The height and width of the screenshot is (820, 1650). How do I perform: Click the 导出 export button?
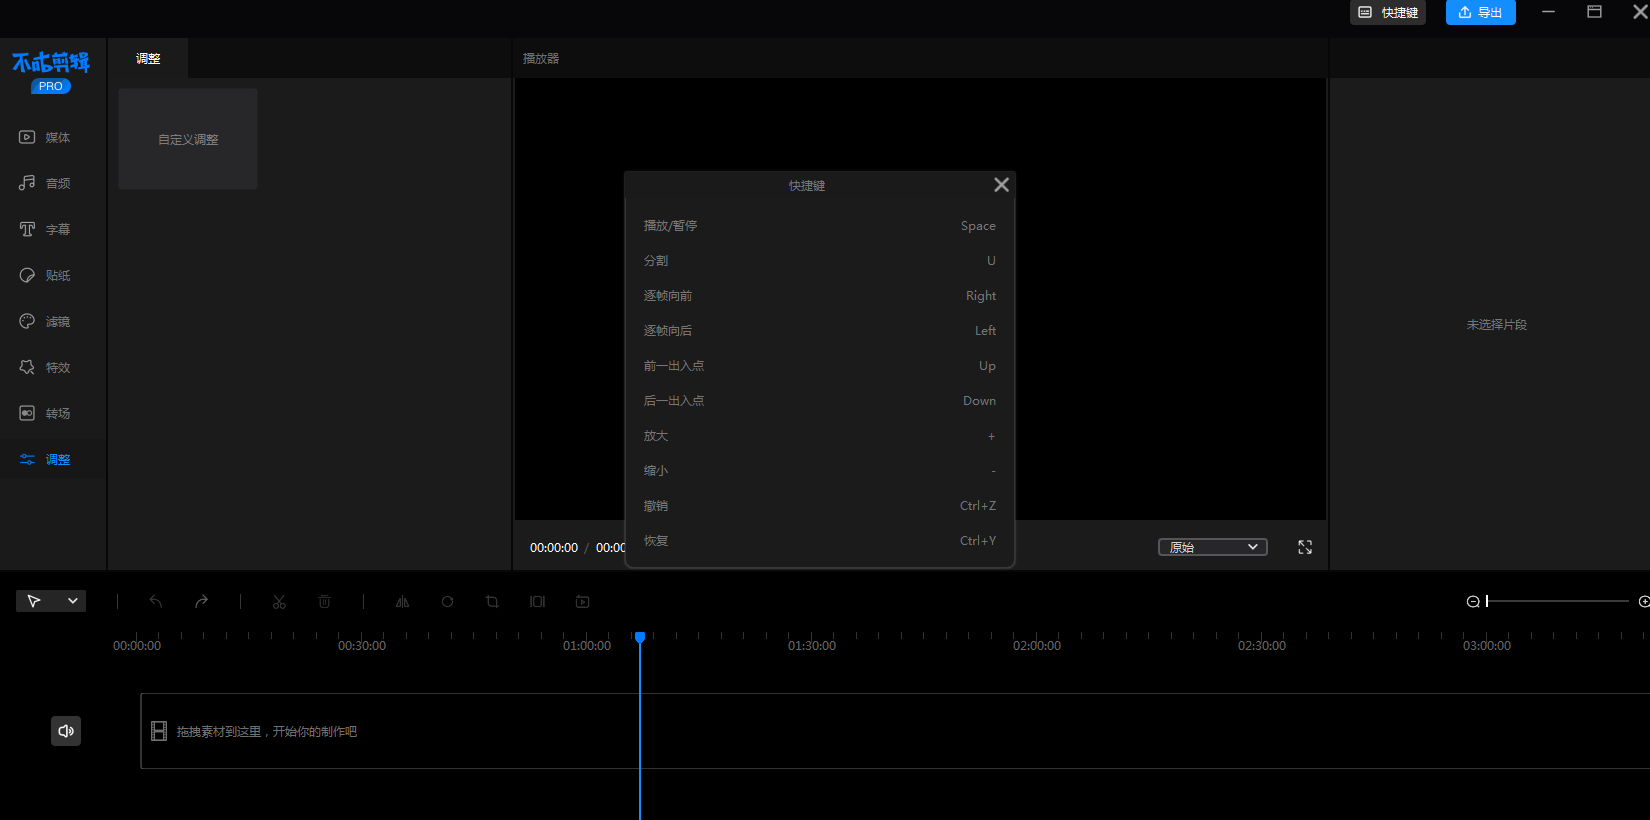[1480, 12]
